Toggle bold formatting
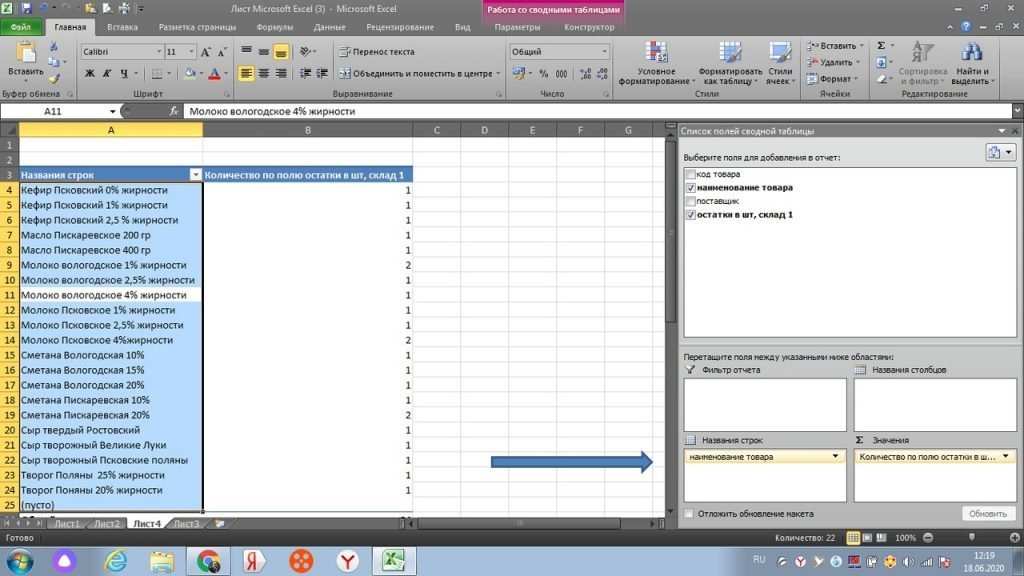The image size is (1024, 576). pyautogui.click(x=89, y=74)
